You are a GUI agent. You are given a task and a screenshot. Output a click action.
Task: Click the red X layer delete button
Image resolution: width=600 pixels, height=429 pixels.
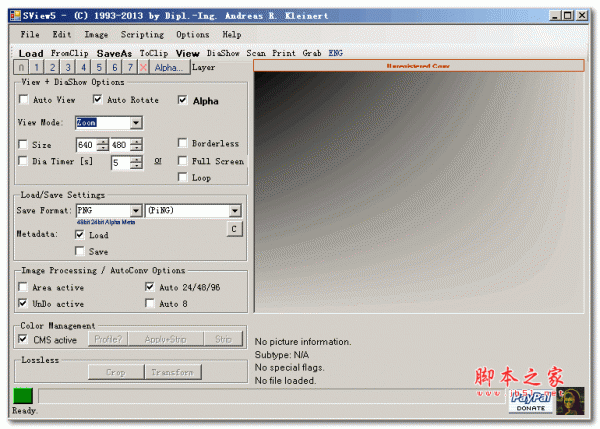point(143,68)
